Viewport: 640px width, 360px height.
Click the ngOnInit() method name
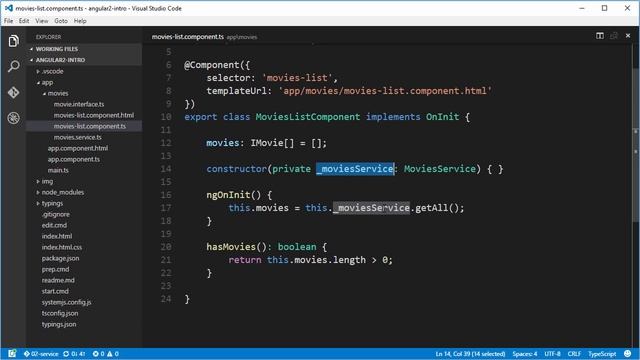[233, 195]
